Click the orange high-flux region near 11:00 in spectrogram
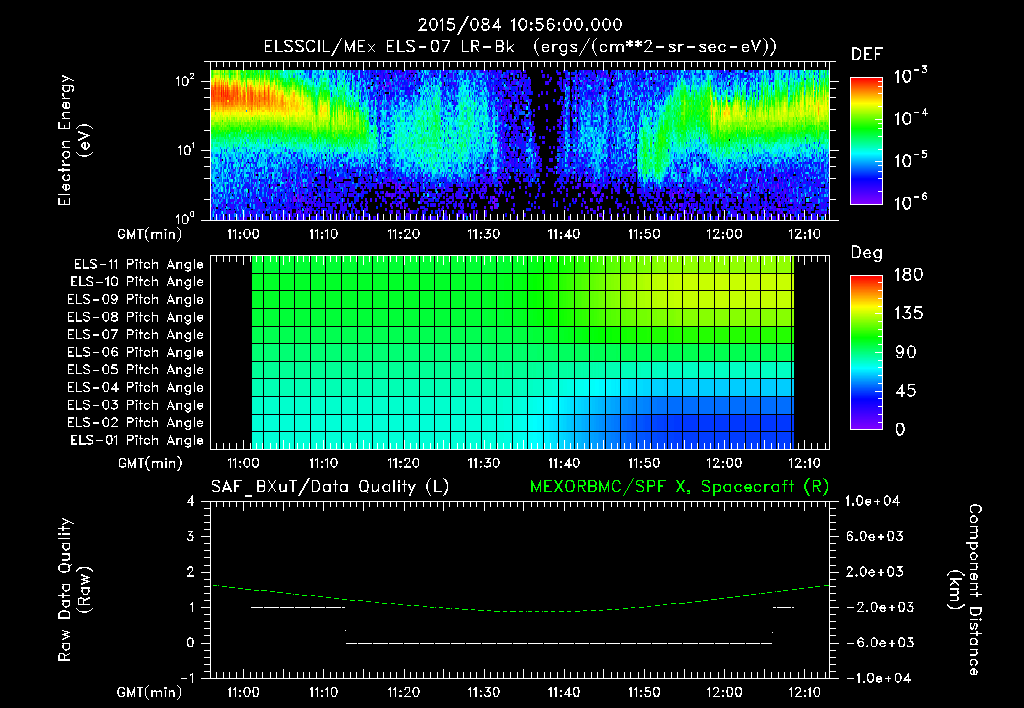The width and height of the screenshot is (1024, 708). coord(245,97)
